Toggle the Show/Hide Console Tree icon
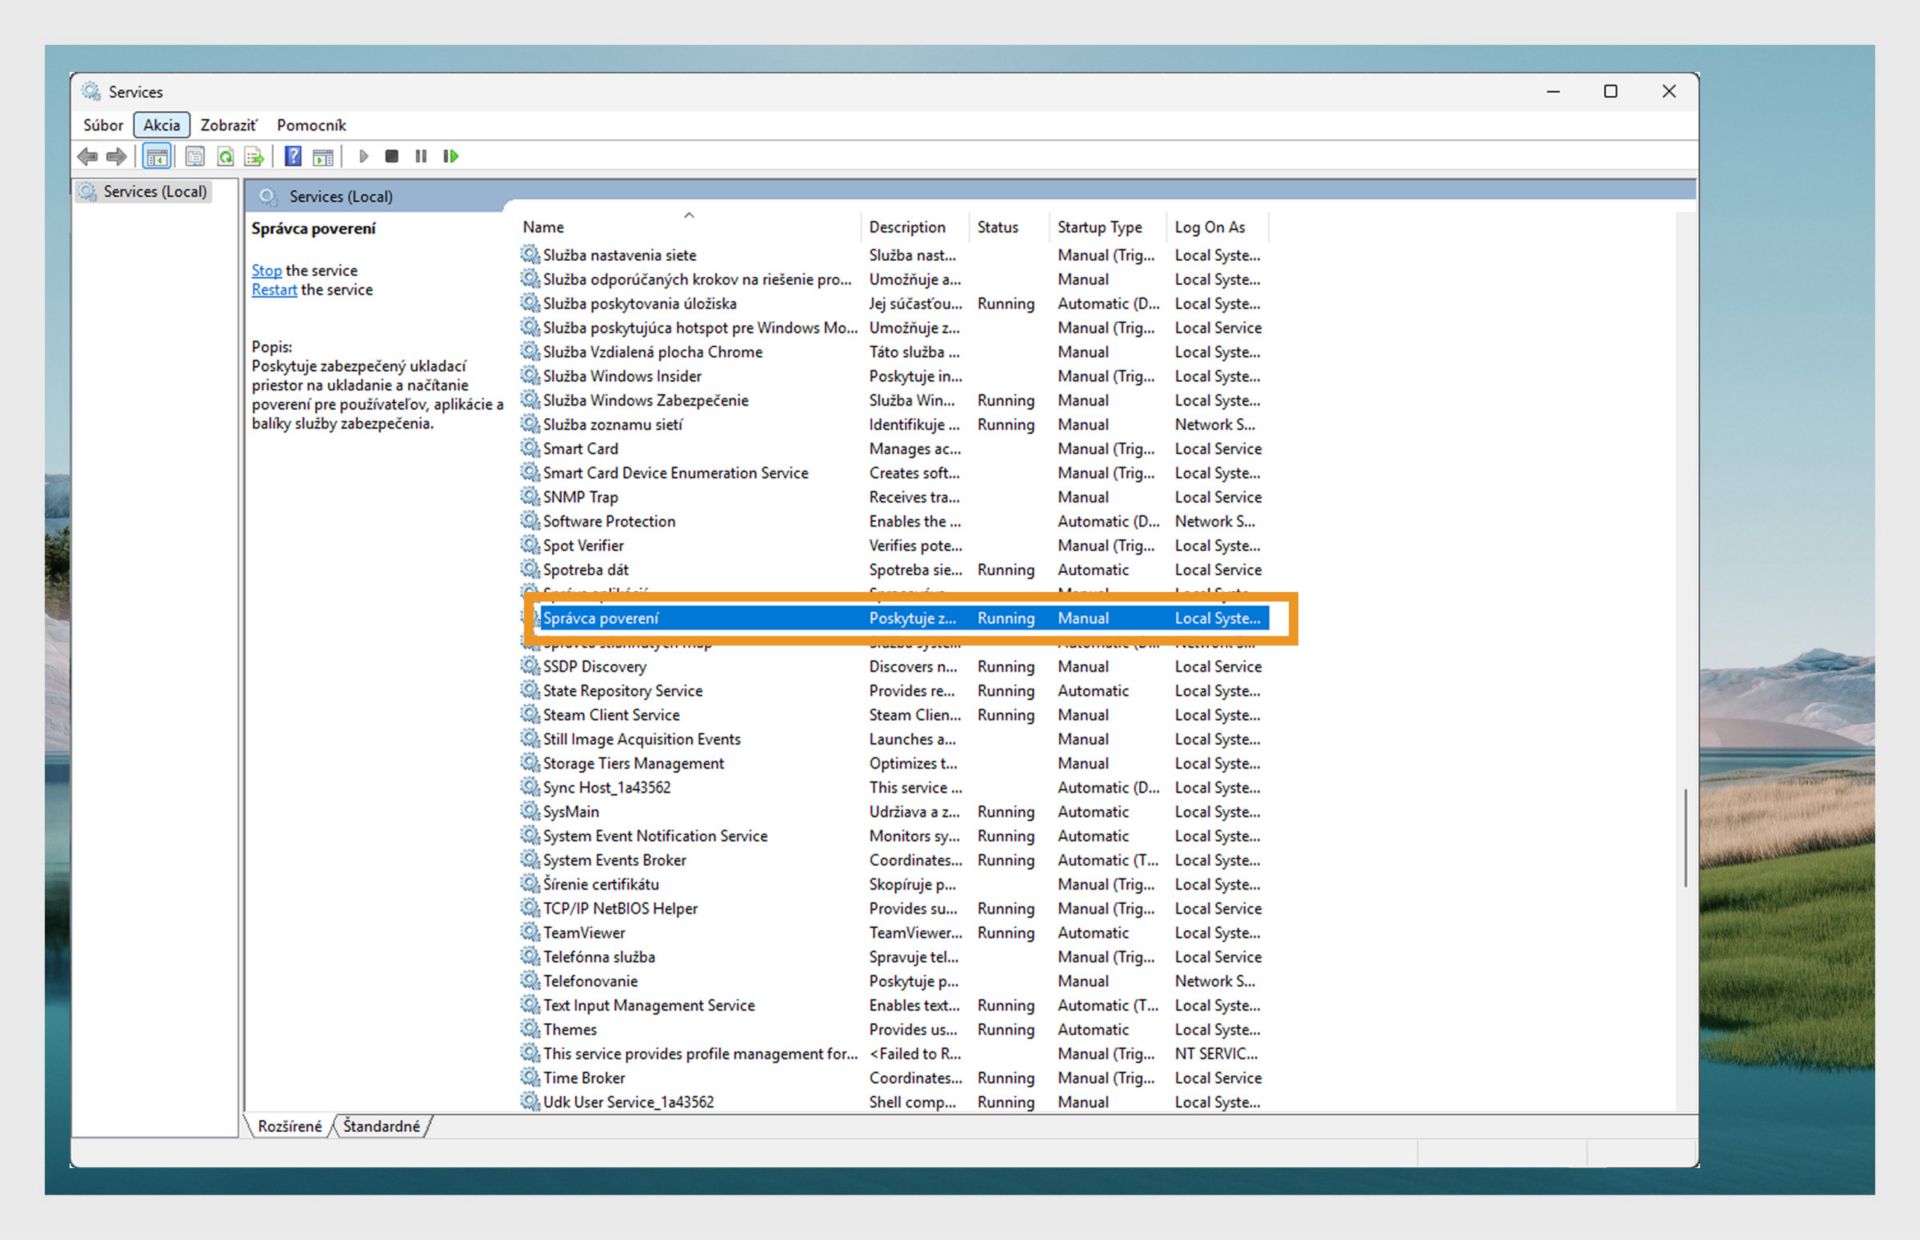This screenshot has height=1240, width=1920. coord(157,156)
